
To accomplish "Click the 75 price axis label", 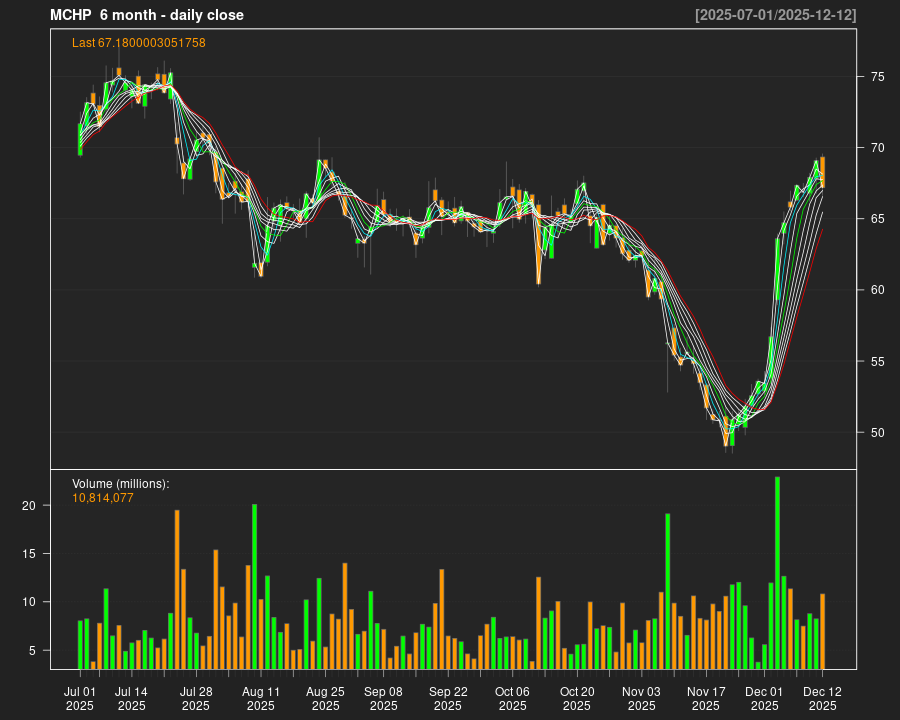I will [x=877, y=77].
